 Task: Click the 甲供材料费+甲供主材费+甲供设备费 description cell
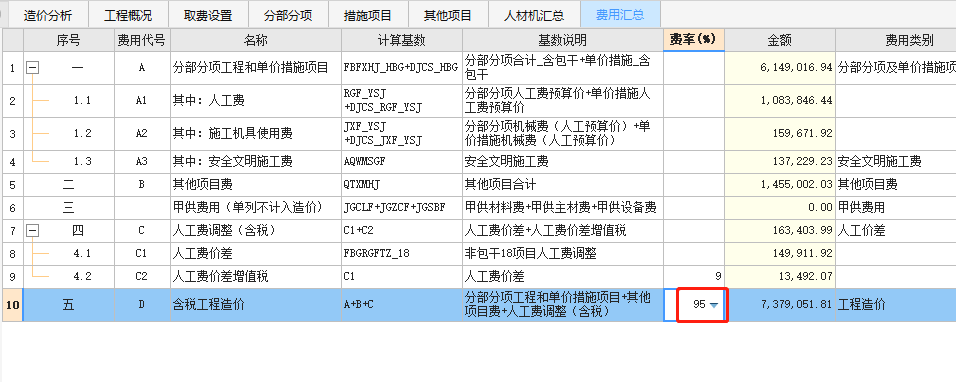(x=562, y=208)
